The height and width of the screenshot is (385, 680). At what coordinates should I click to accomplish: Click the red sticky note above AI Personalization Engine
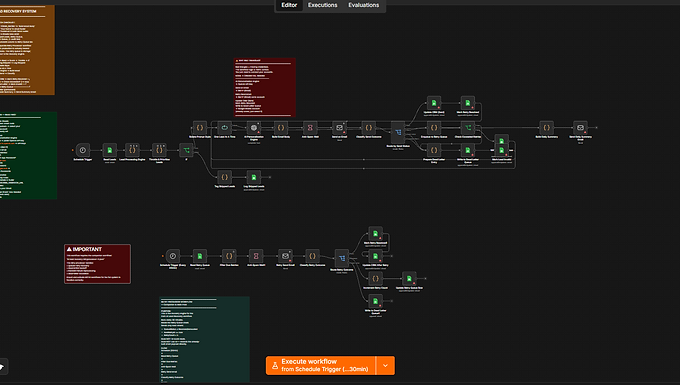[265, 88]
